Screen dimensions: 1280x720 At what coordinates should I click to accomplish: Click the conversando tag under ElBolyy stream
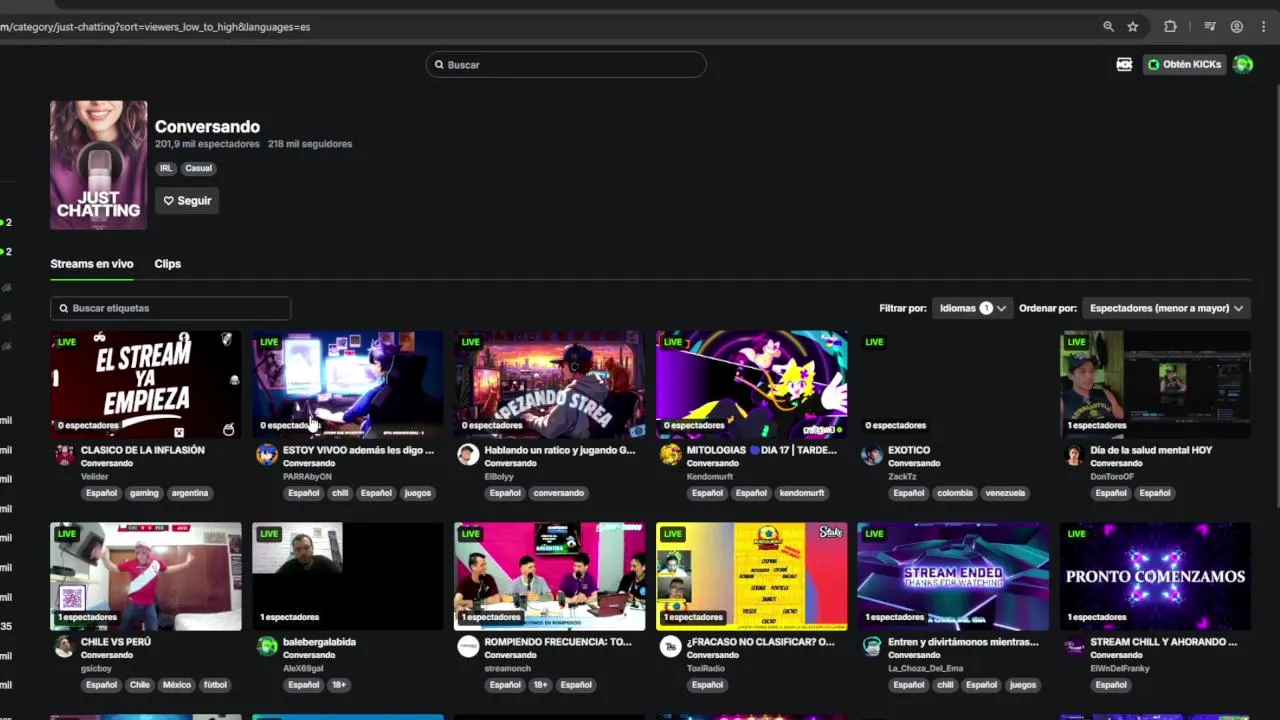click(558, 493)
